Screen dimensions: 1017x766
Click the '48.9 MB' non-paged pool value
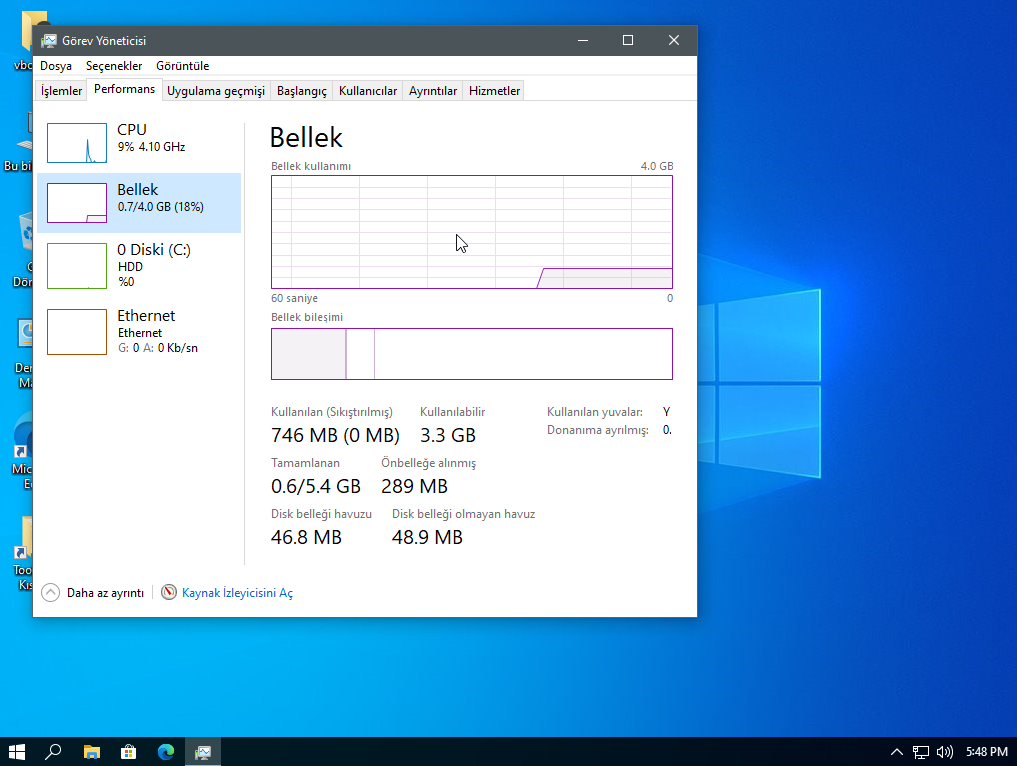click(x=427, y=538)
